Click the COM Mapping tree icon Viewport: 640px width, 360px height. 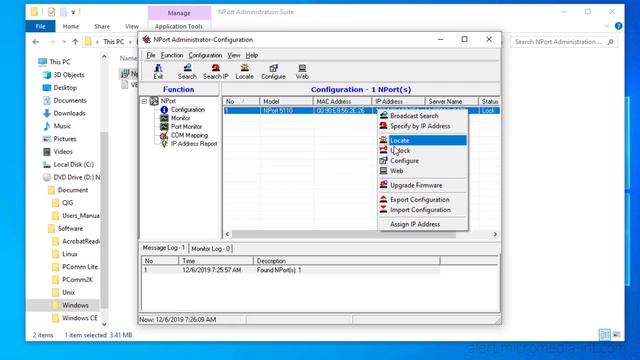tap(164, 135)
